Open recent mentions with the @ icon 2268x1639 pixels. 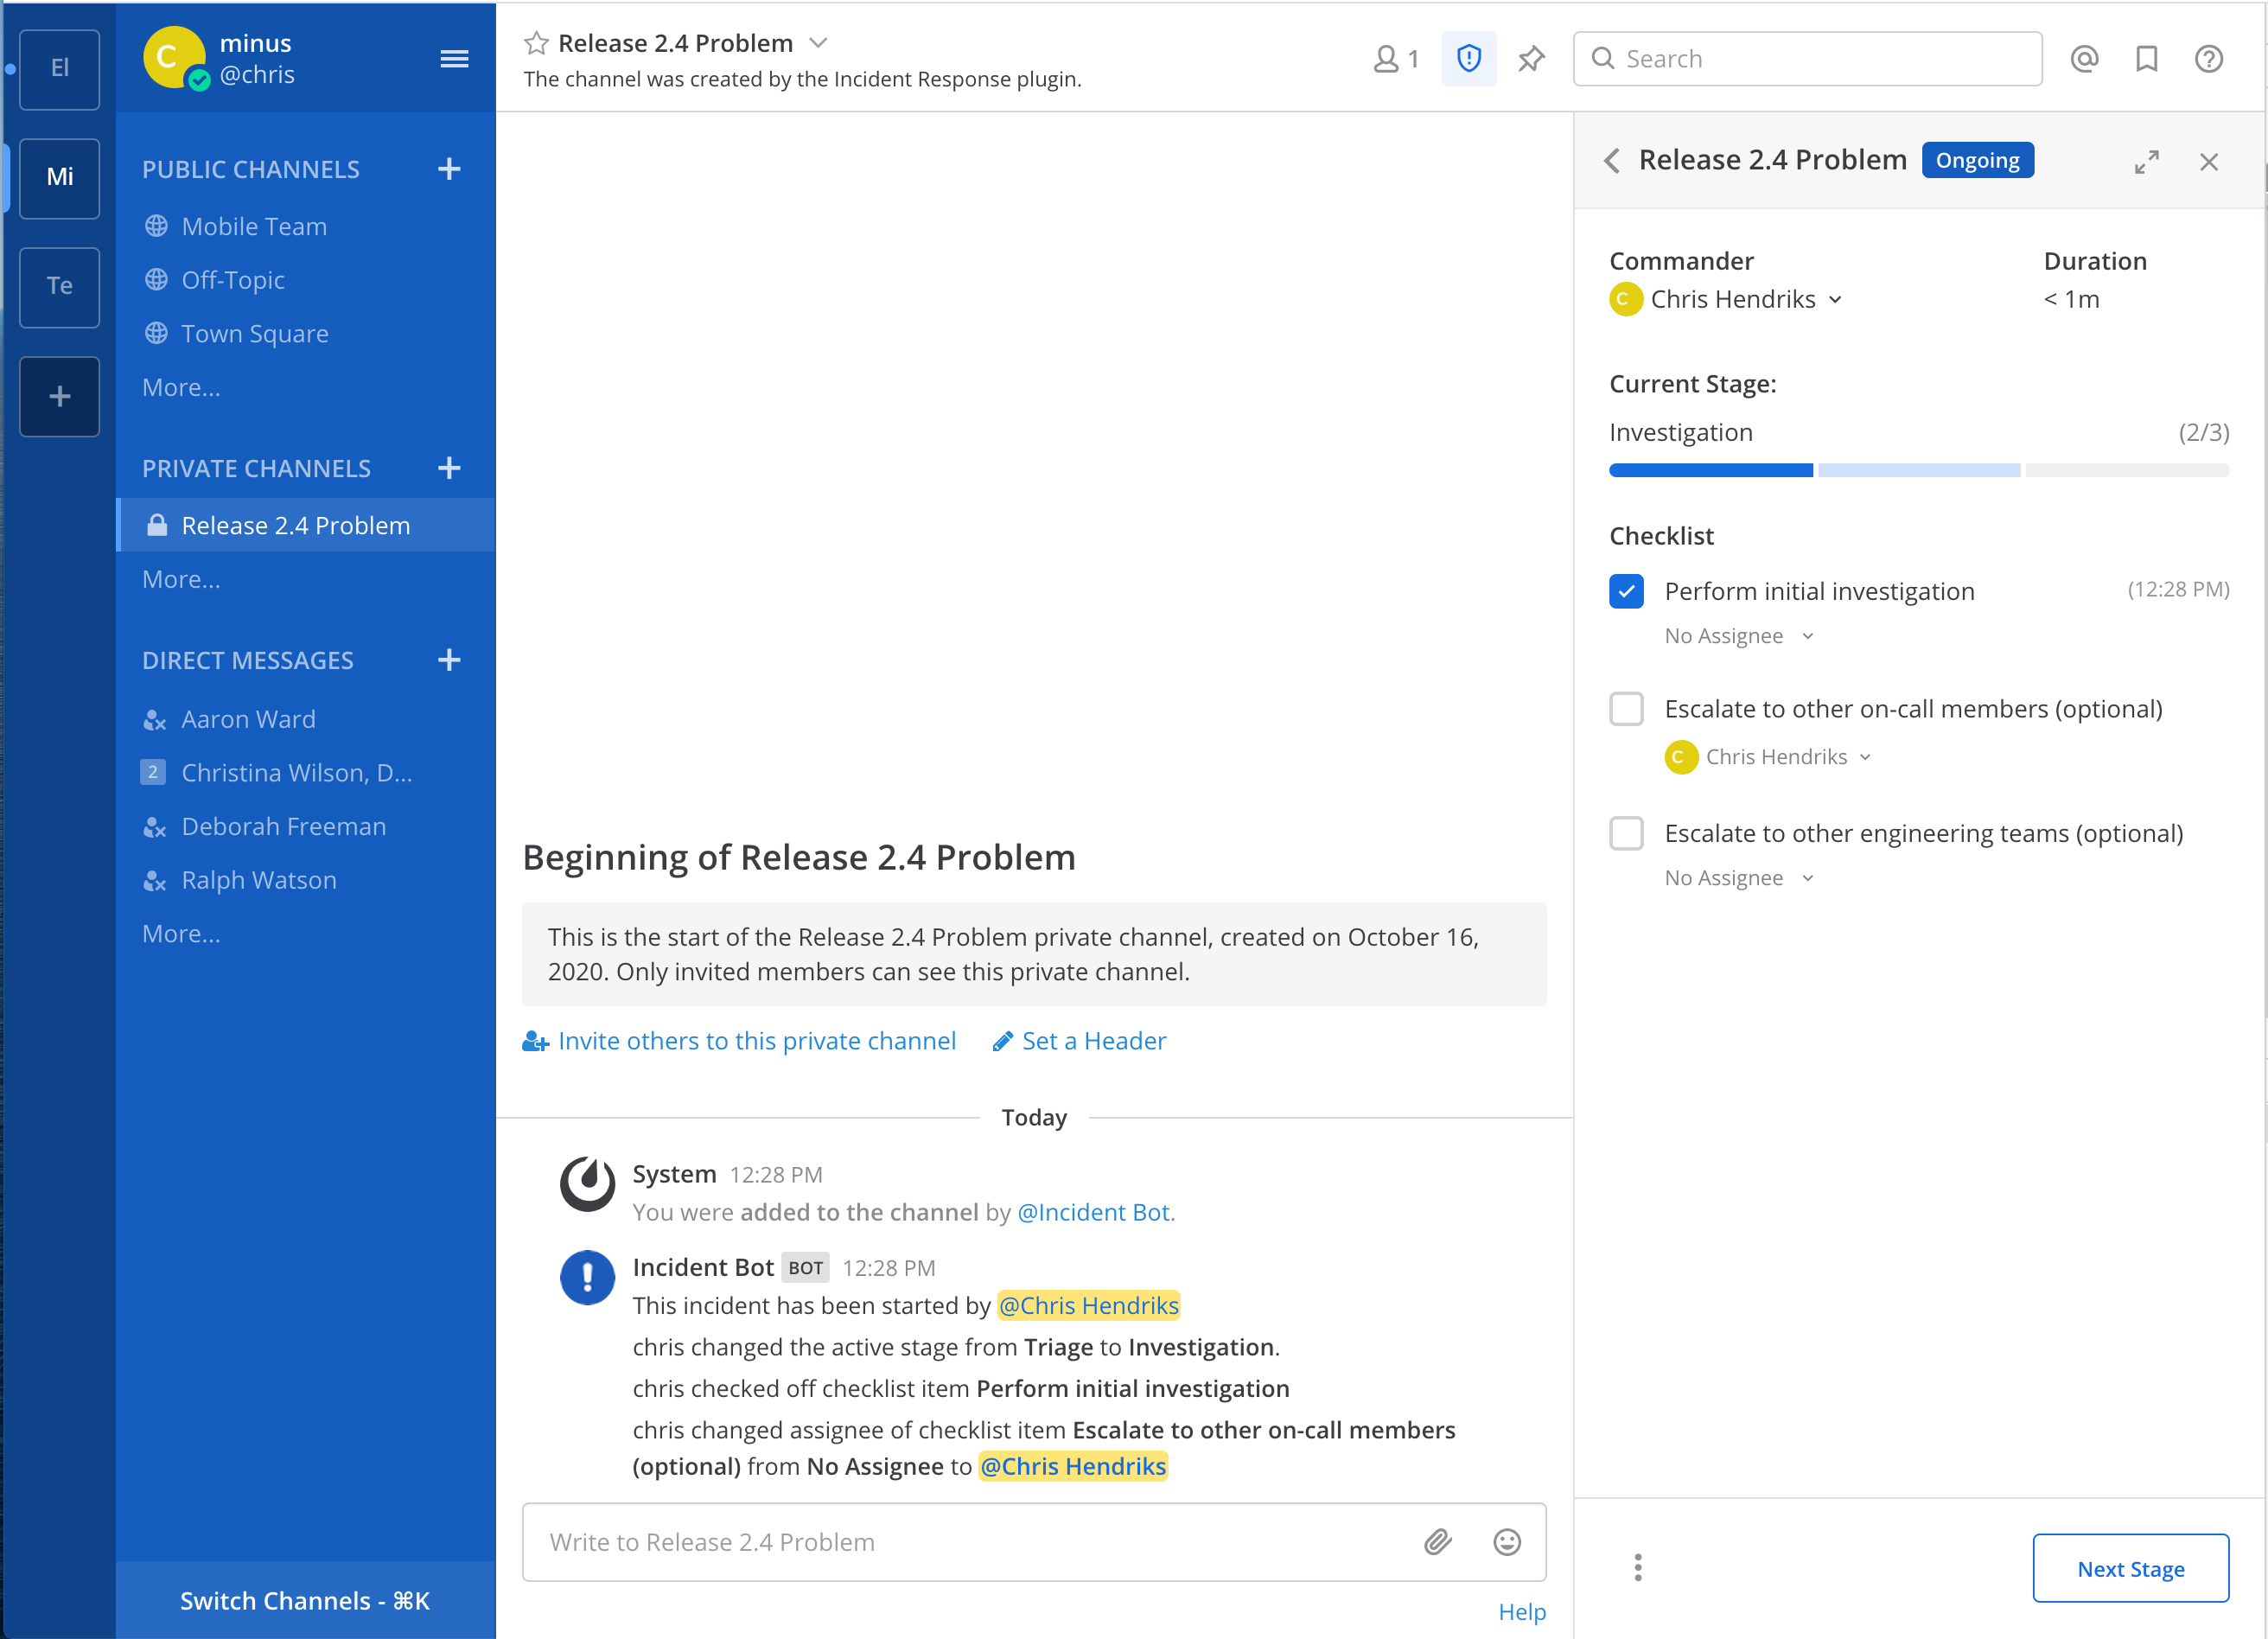tap(2084, 59)
